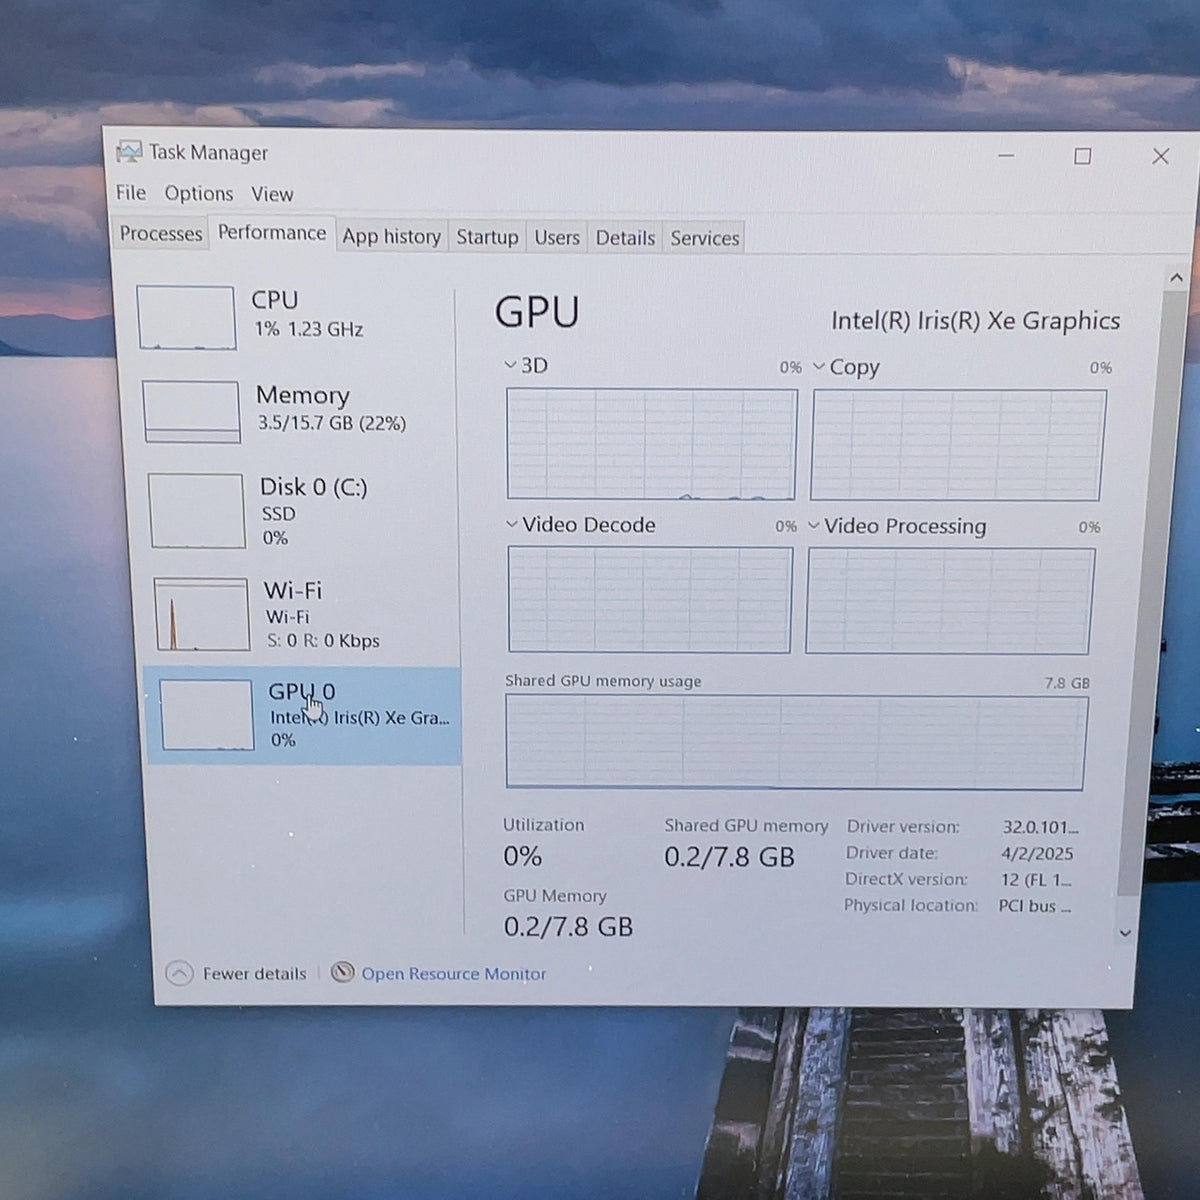Click the scrollbar down arrow

(x=1125, y=932)
